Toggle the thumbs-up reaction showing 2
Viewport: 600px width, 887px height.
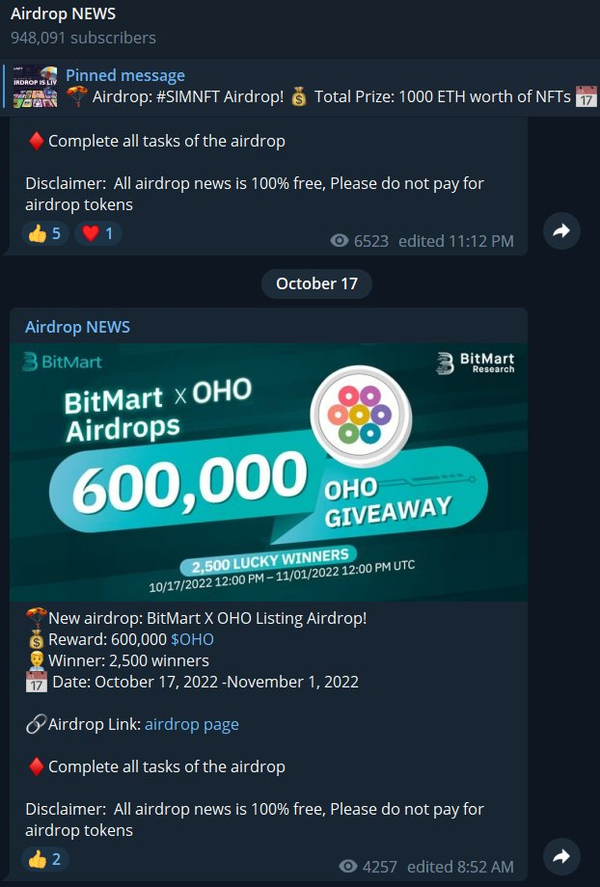pyautogui.click(x=45, y=859)
